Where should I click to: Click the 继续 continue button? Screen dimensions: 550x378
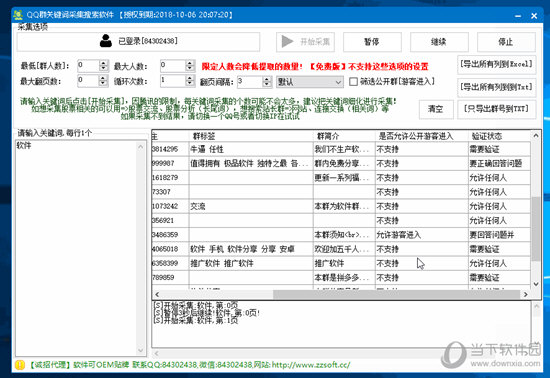(x=439, y=42)
